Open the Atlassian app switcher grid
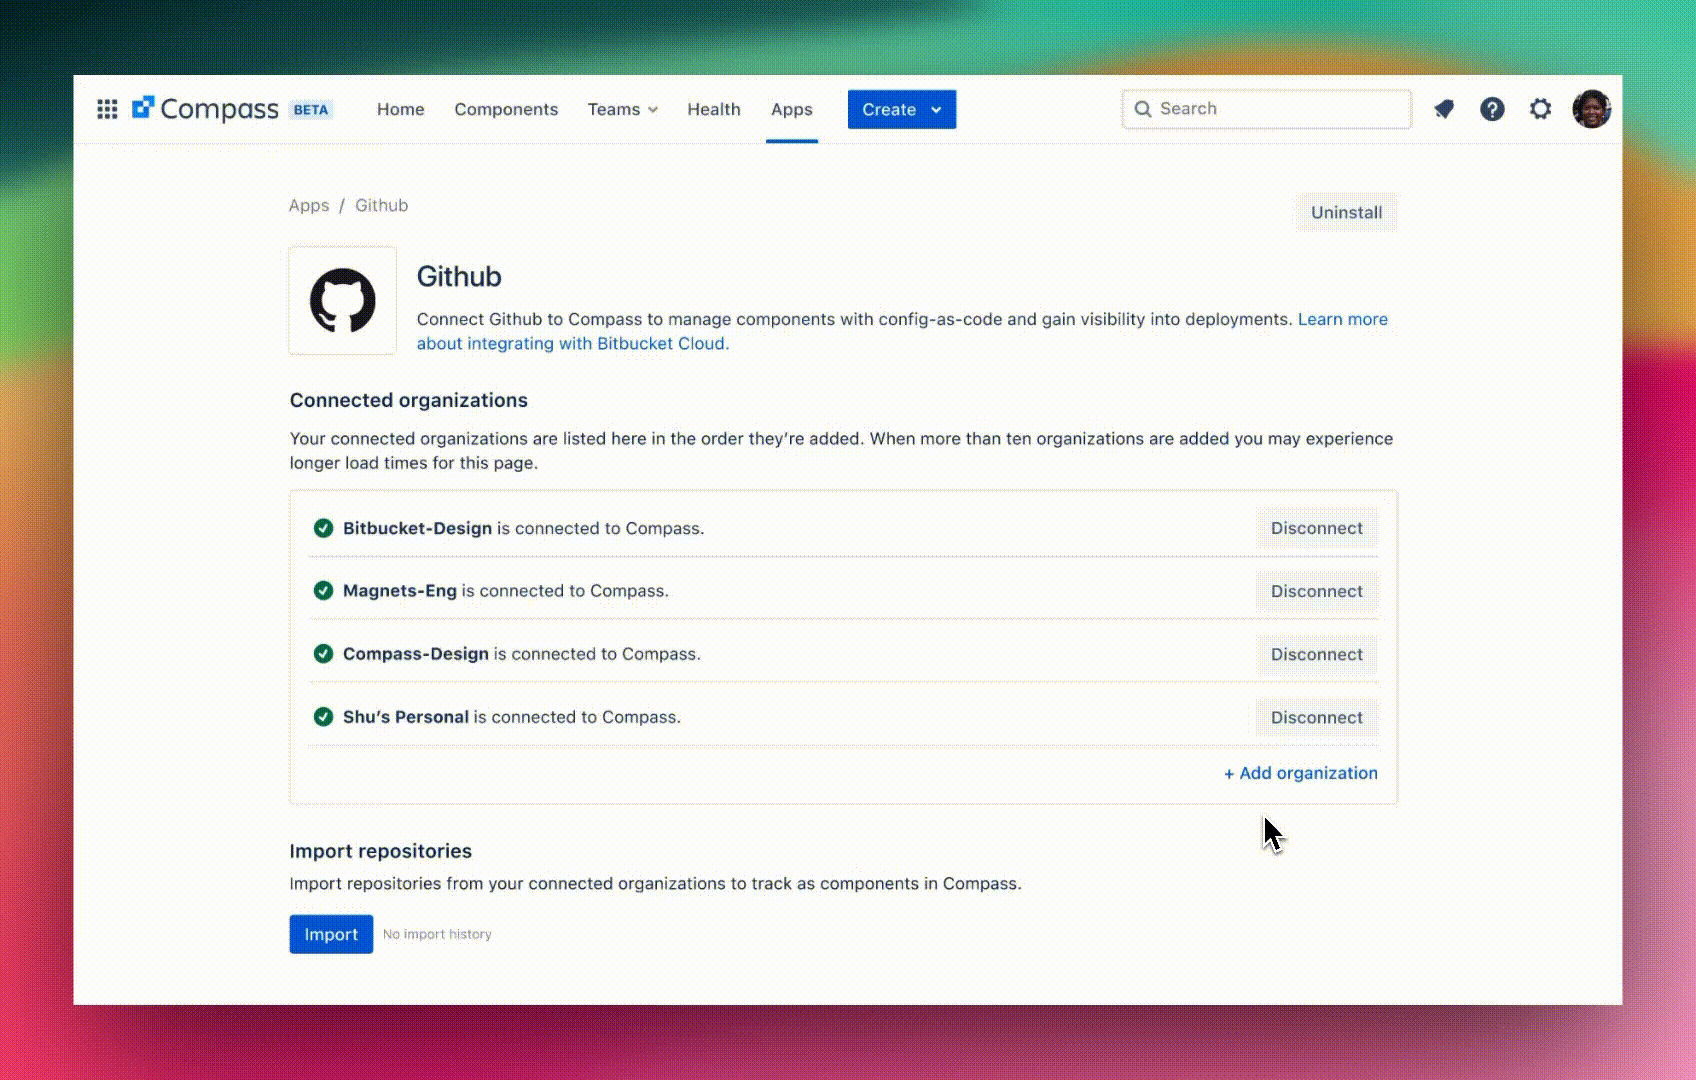Image resolution: width=1696 pixels, height=1080 pixels. point(107,109)
